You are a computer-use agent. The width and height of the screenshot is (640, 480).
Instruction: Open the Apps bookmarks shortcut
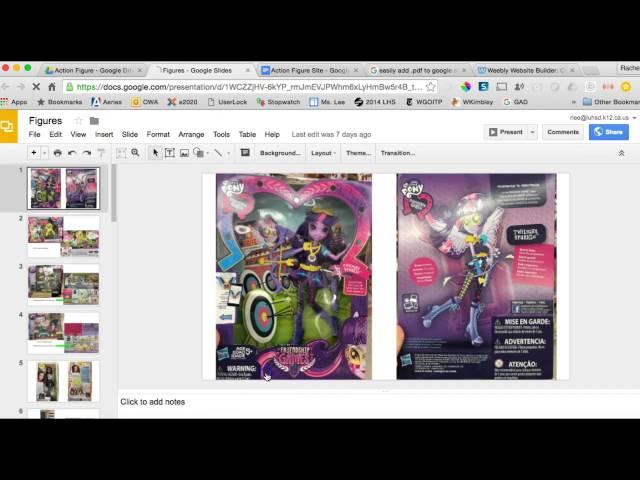click(14, 102)
